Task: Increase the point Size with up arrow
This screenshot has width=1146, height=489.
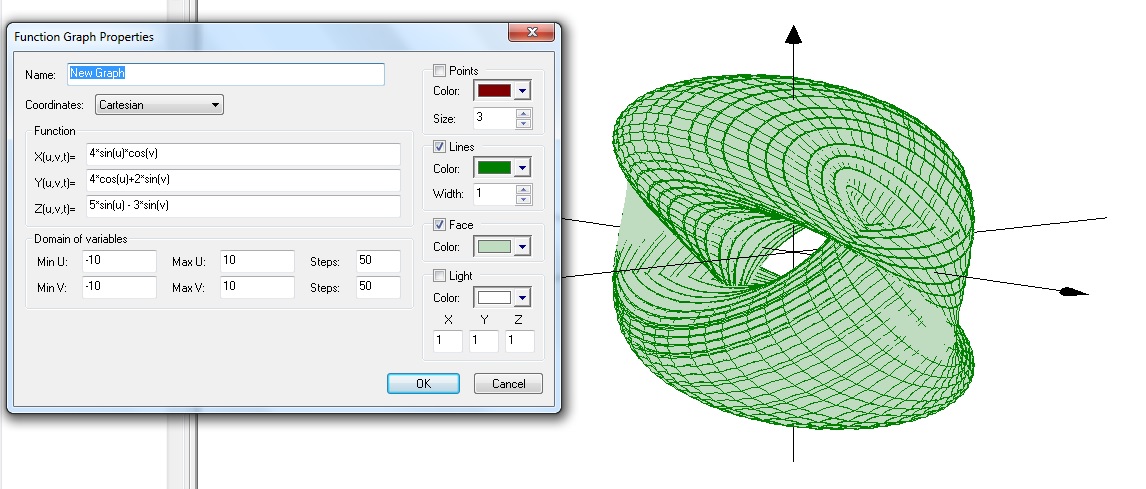Action: click(x=523, y=114)
